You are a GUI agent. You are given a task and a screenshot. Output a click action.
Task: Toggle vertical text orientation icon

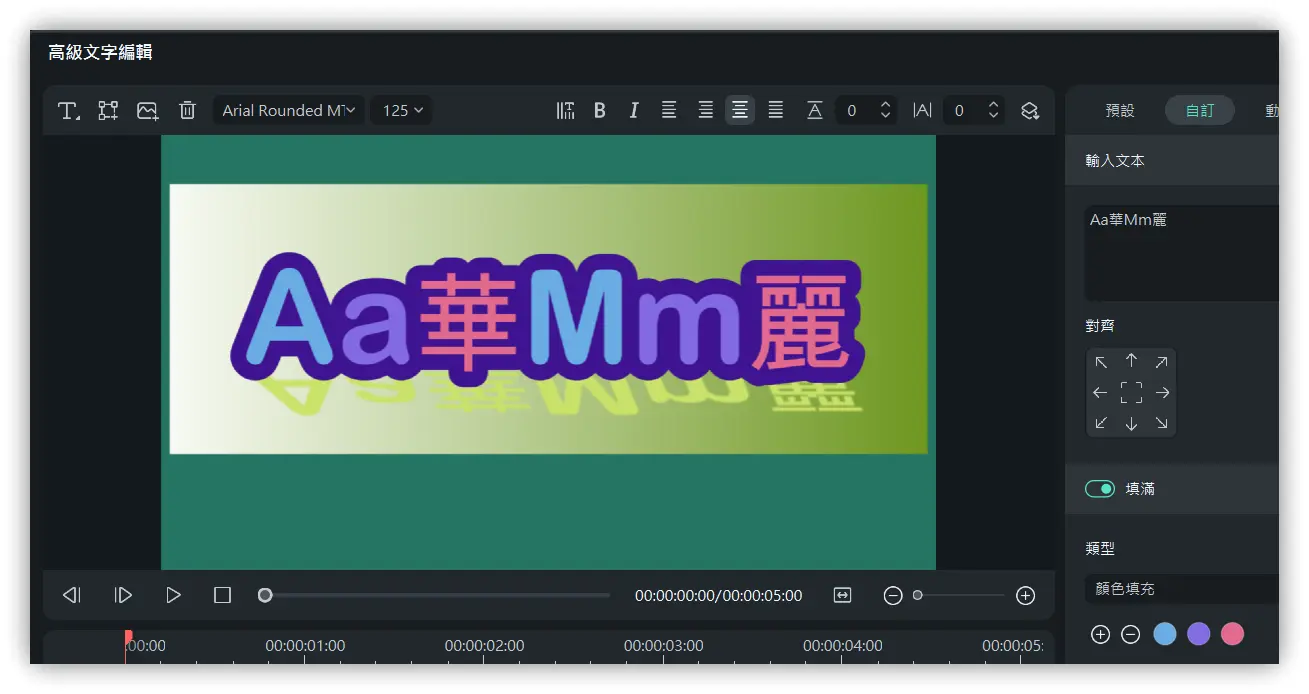pos(565,110)
